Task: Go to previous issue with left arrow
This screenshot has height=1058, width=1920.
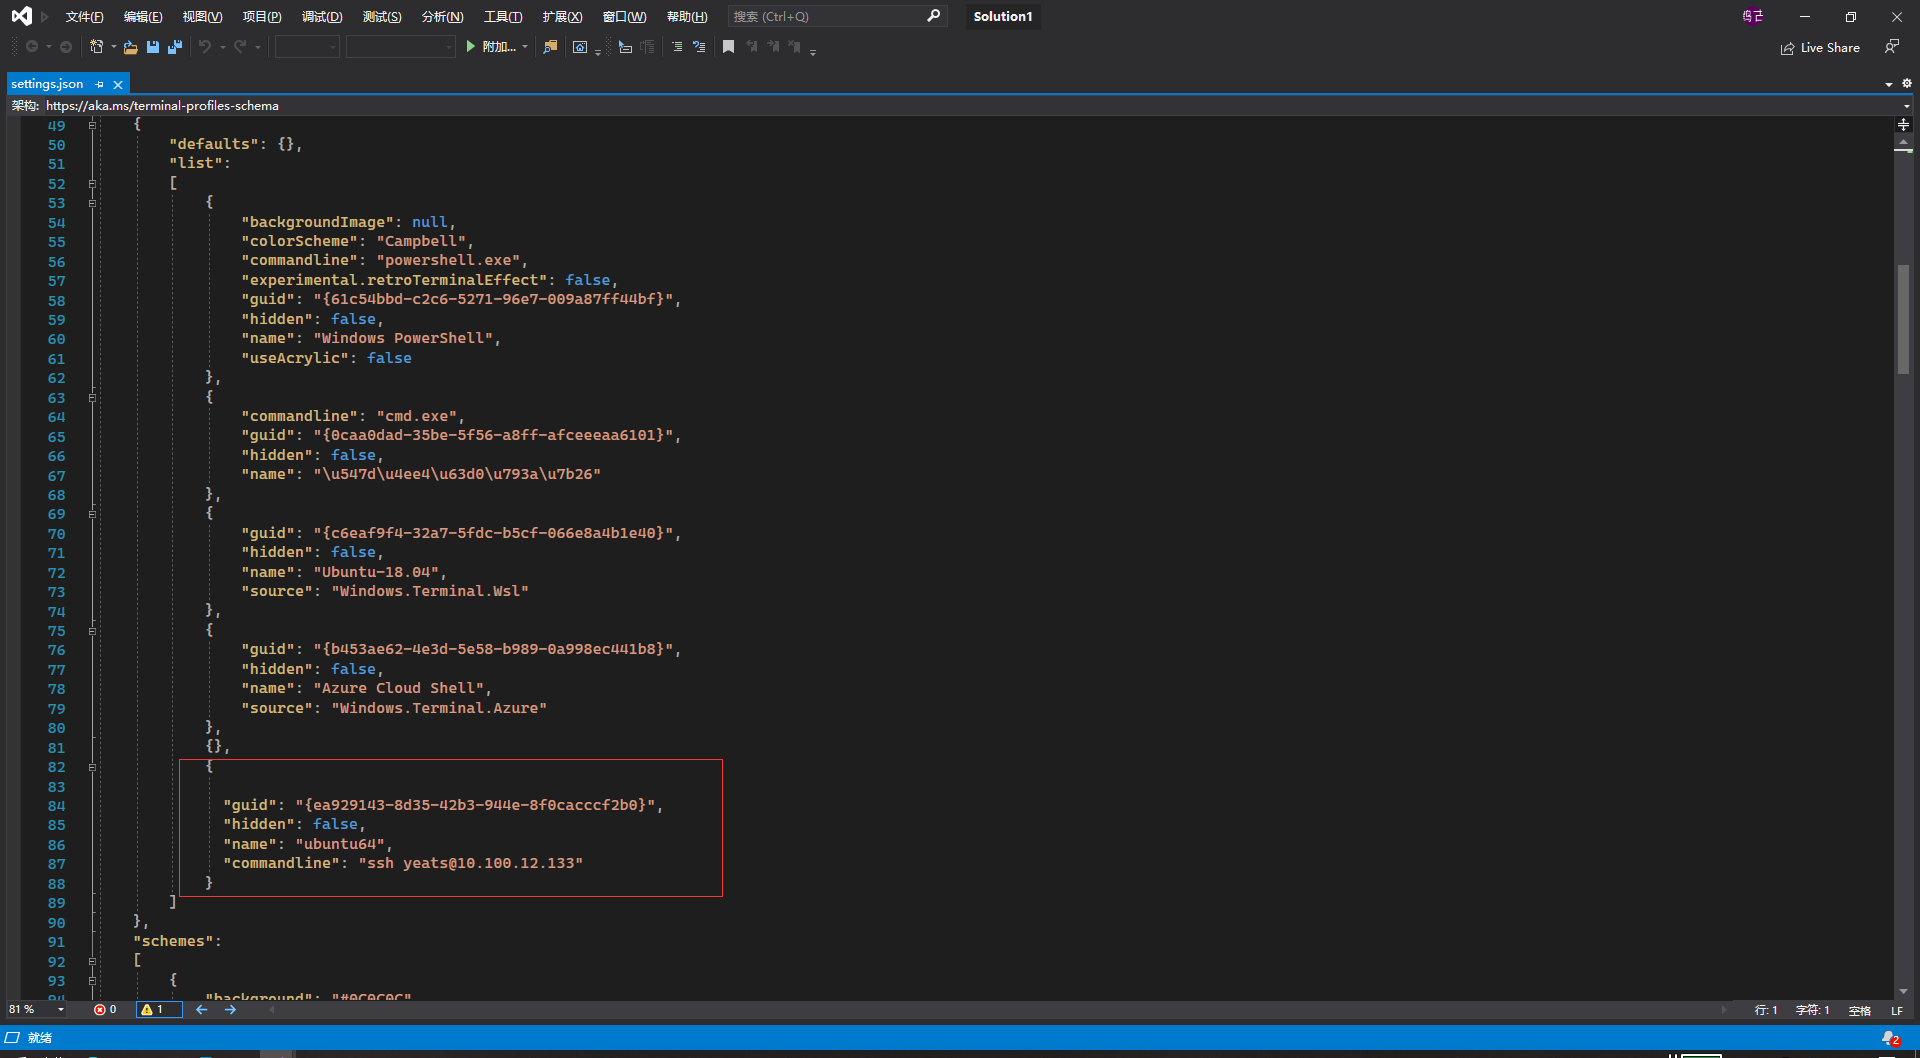Action: pos(202,1010)
